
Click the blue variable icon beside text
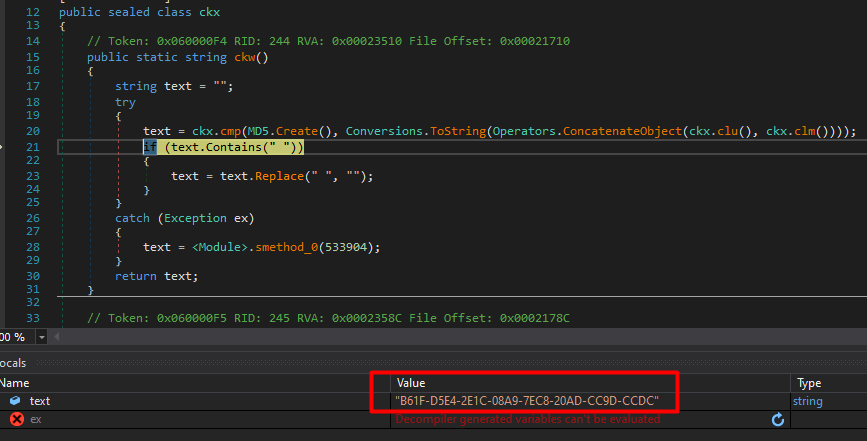pyautogui.click(x=15, y=401)
